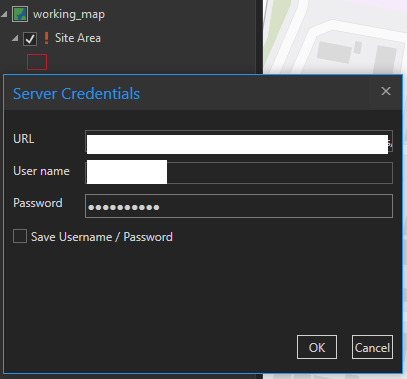
Task: Cancel the Server Credentials dialog
Action: pyautogui.click(x=372, y=347)
